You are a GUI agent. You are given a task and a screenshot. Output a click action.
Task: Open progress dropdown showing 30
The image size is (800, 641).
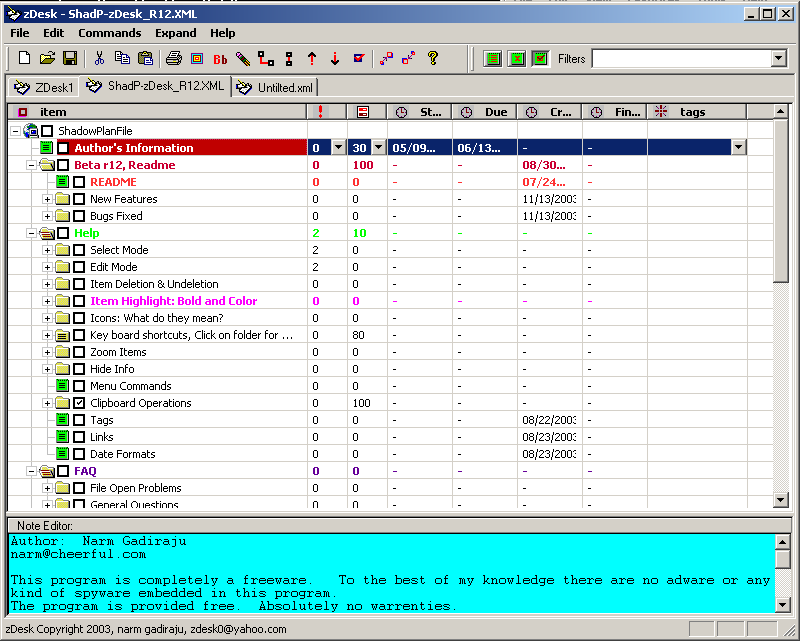(379, 147)
